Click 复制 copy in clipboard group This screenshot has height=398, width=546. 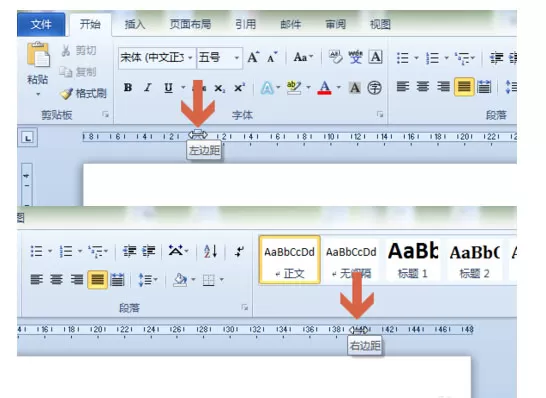77,72
